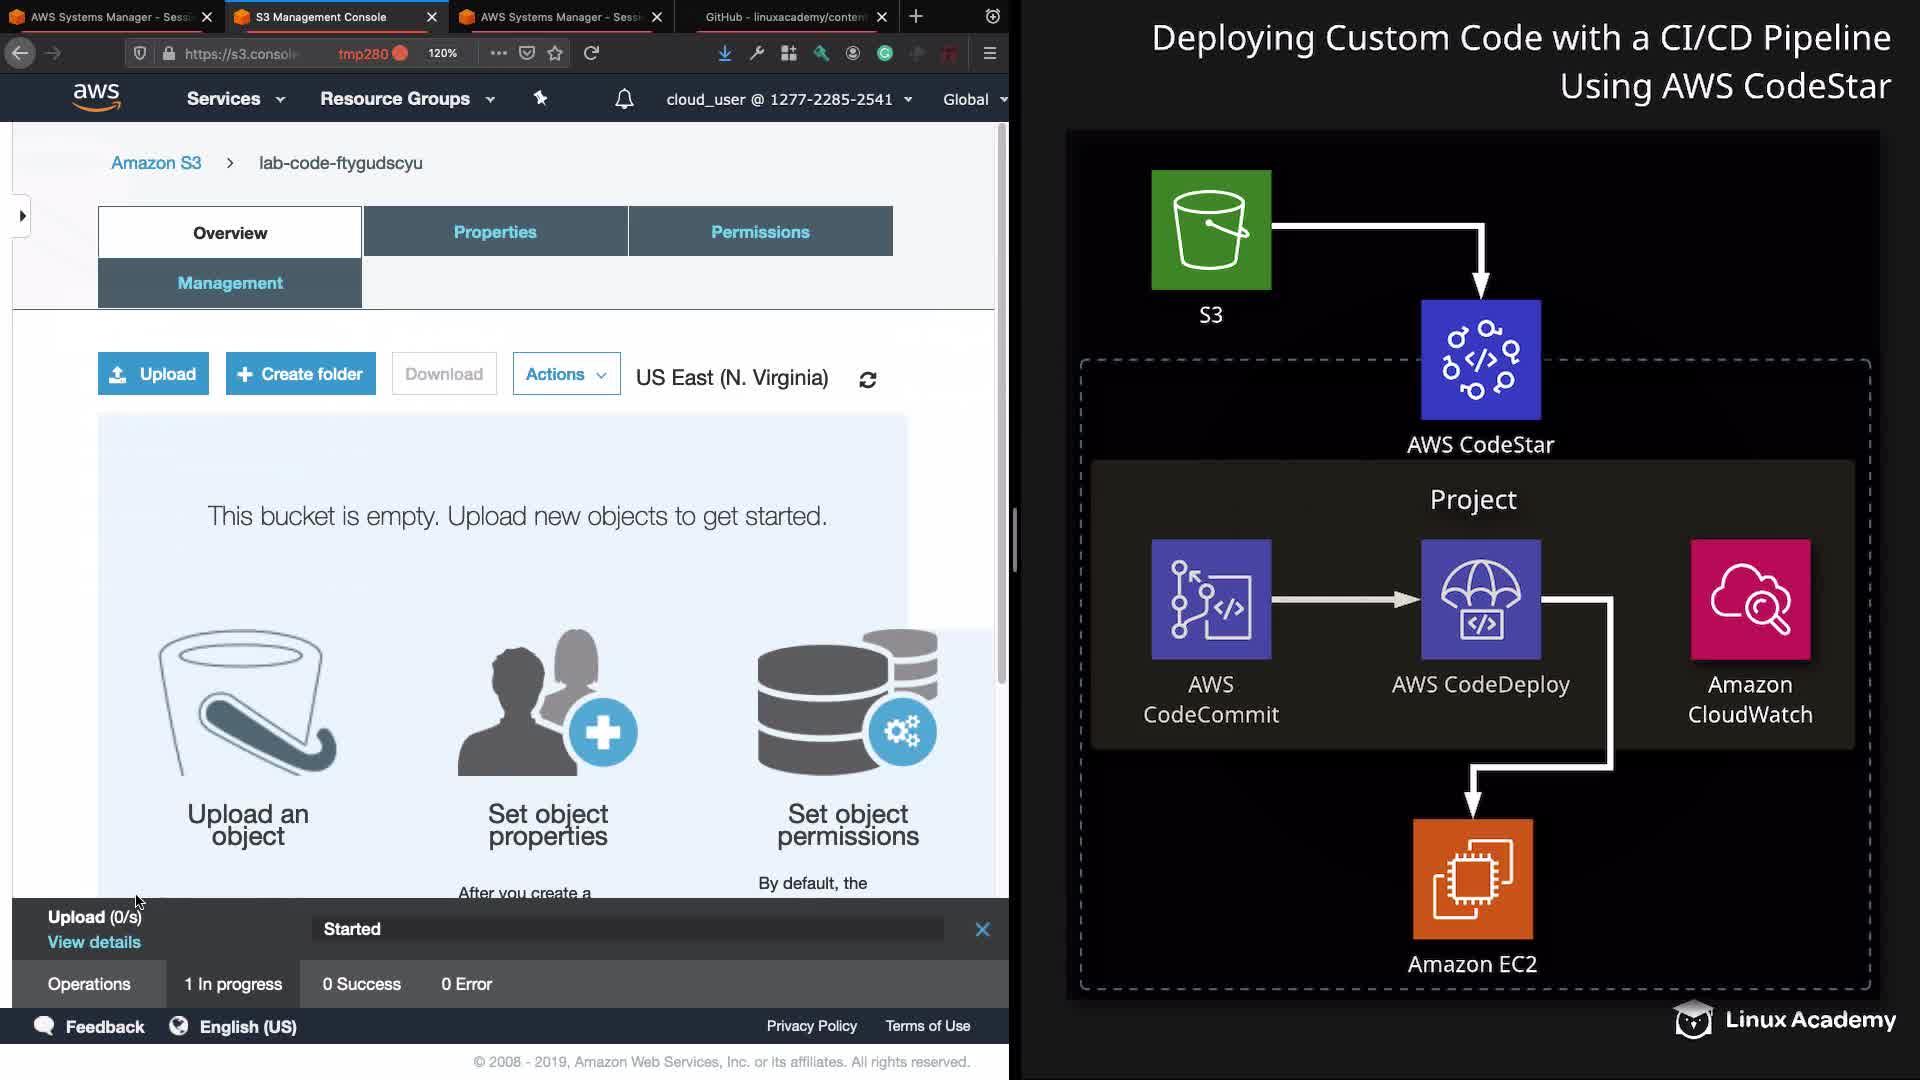1920x1080 pixels.
Task: Switch to the Properties tab
Action: pos(495,232)
